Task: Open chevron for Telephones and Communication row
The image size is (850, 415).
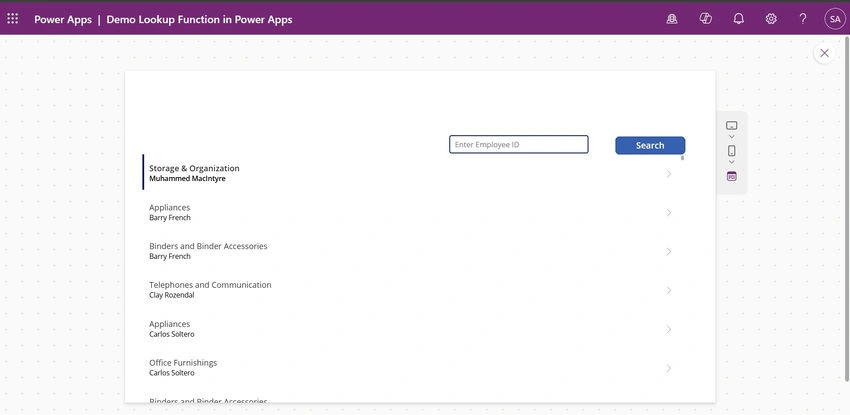Action: click(x=668, y=290)
